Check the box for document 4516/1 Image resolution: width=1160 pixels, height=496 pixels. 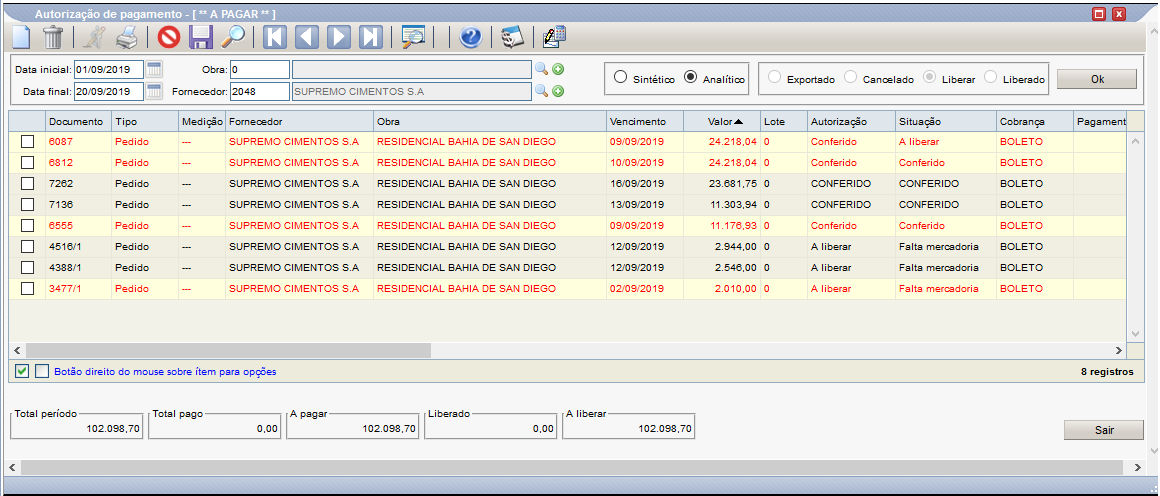(x=27, y=247)
